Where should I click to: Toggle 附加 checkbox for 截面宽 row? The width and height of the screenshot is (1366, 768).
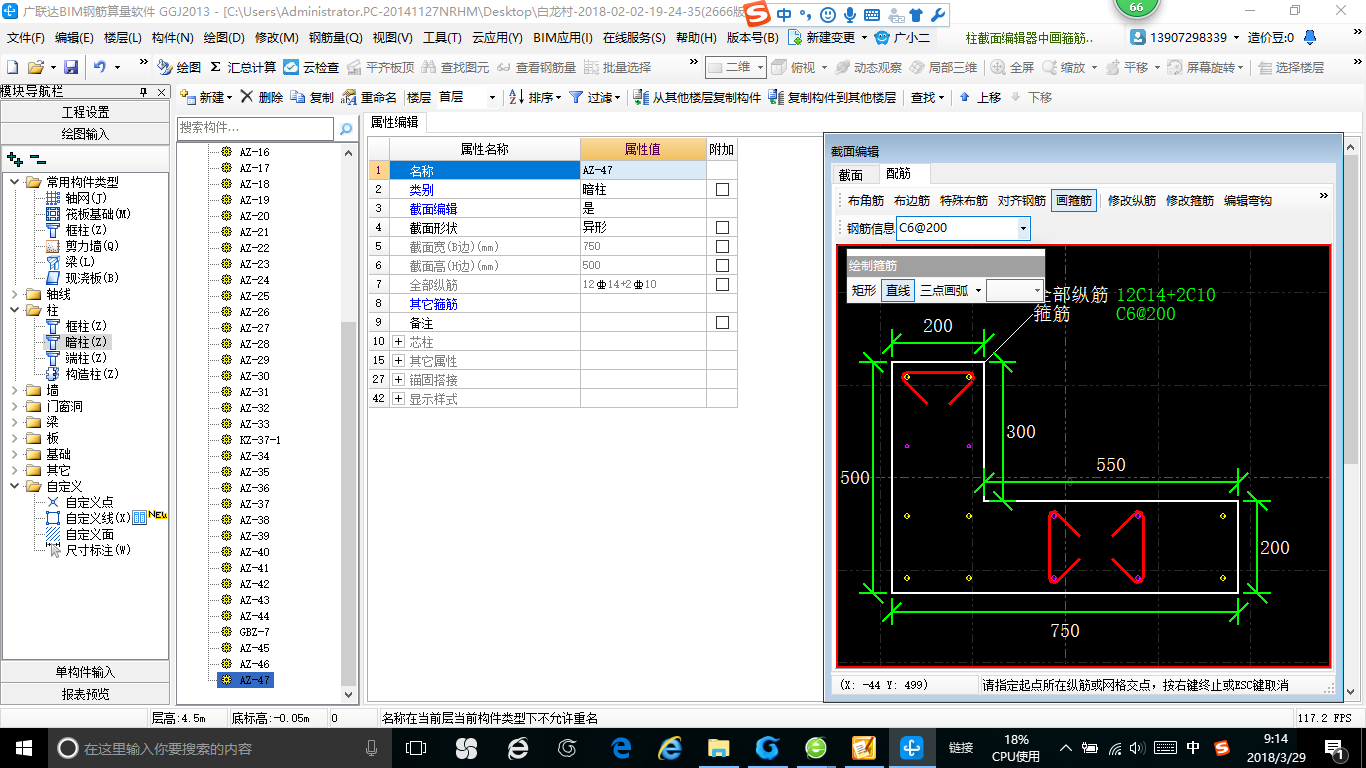[x=722, y=246]
